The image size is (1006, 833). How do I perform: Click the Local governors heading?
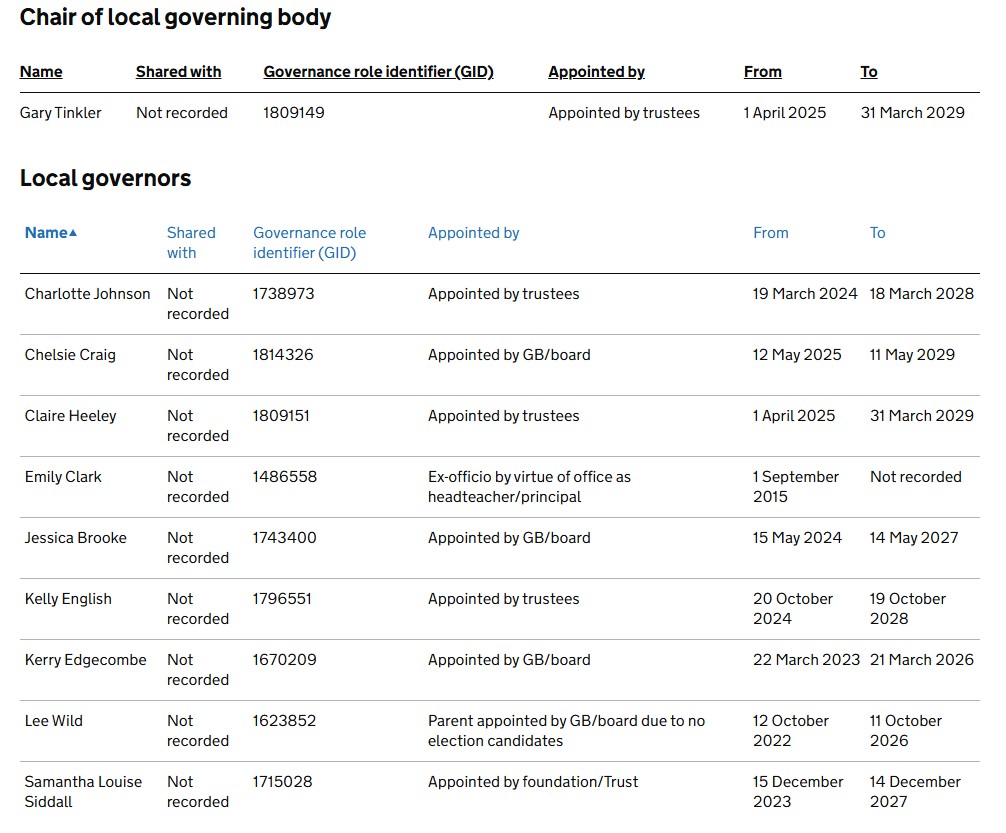tap(105, 178)
